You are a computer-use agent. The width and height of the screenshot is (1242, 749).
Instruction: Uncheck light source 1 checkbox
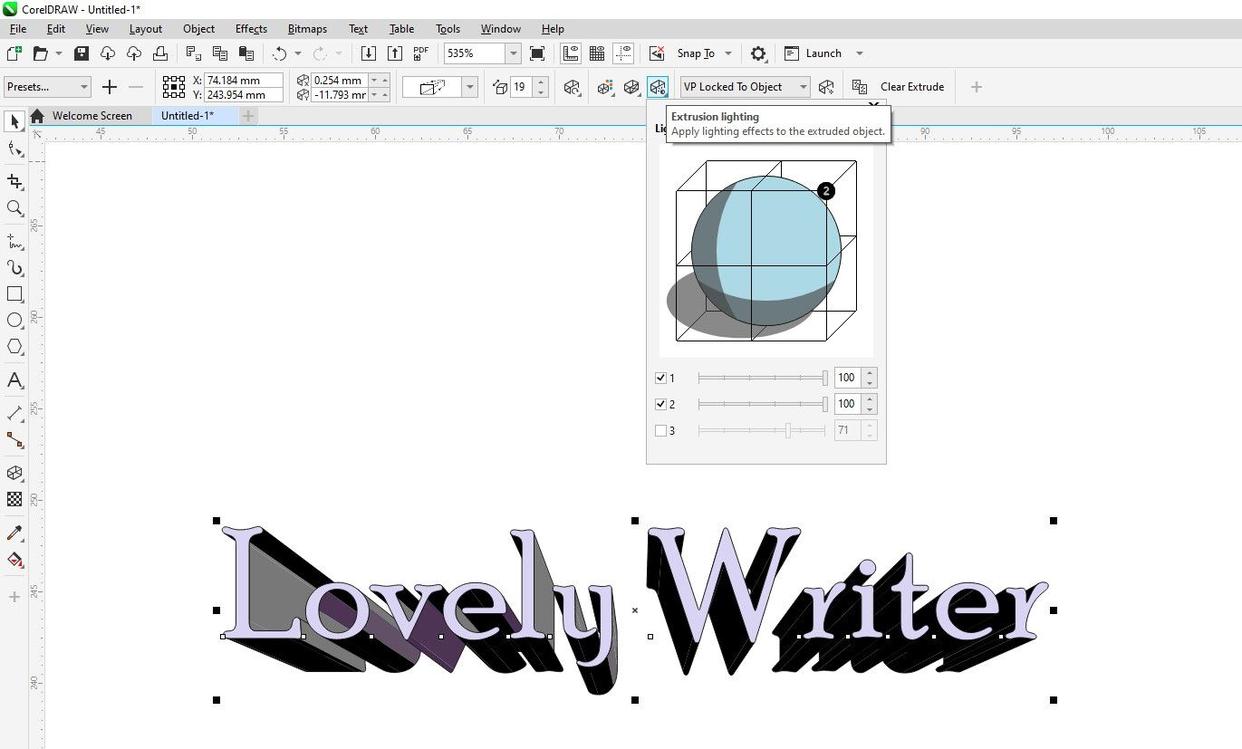point(660,378)
